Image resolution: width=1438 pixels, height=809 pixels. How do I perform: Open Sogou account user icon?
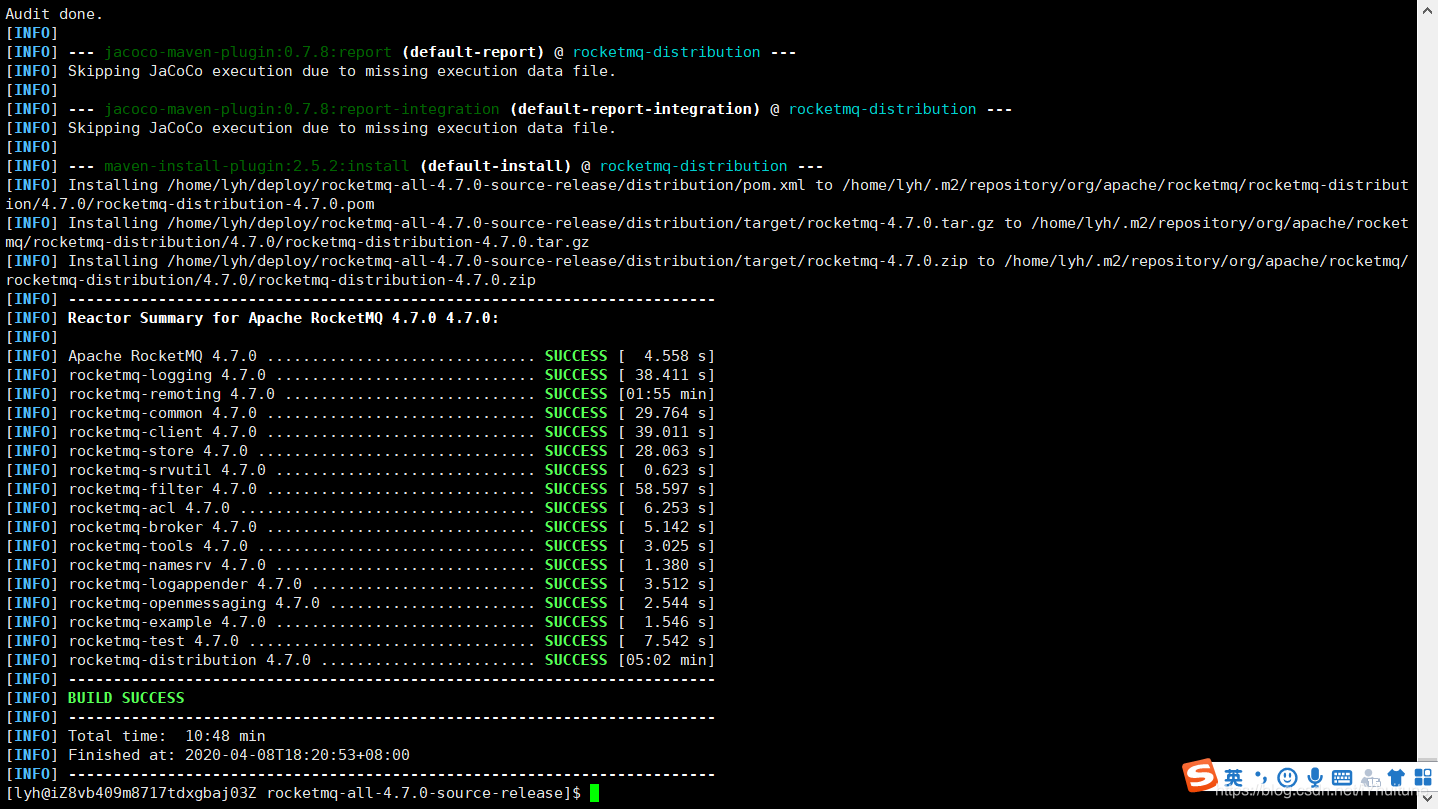(1370, 777)
